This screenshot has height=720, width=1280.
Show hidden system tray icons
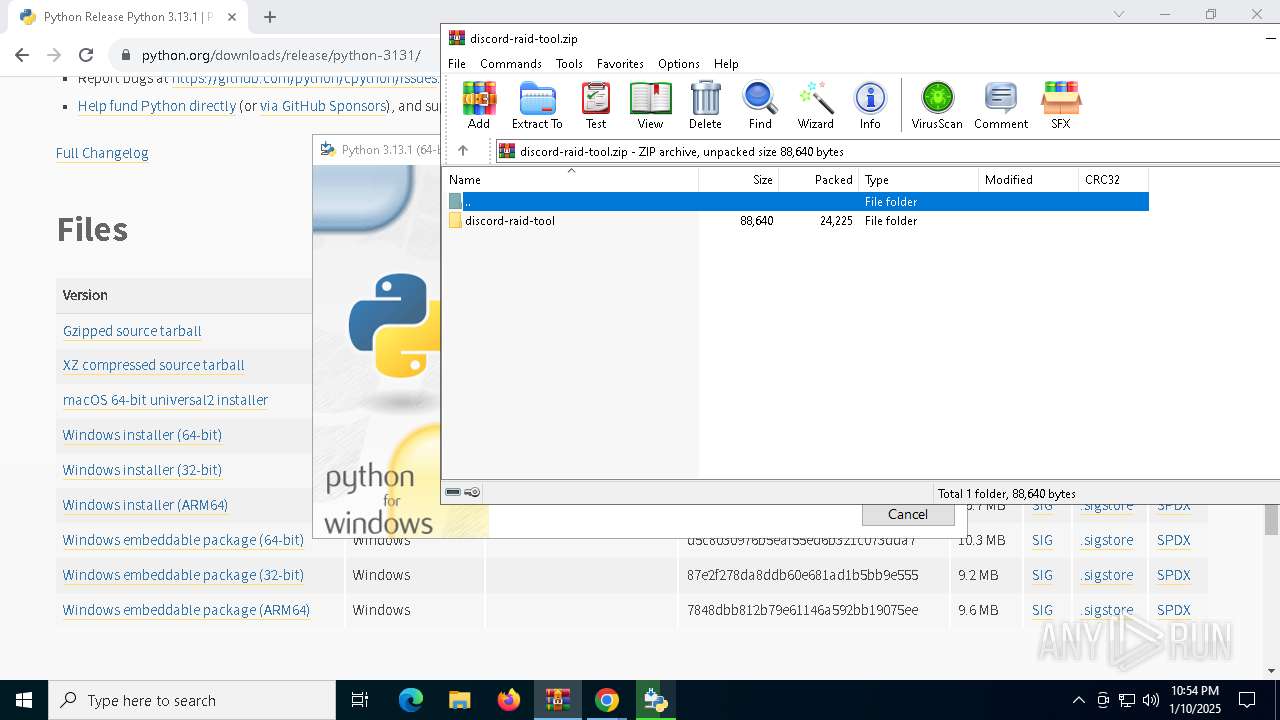(1078, 700)
